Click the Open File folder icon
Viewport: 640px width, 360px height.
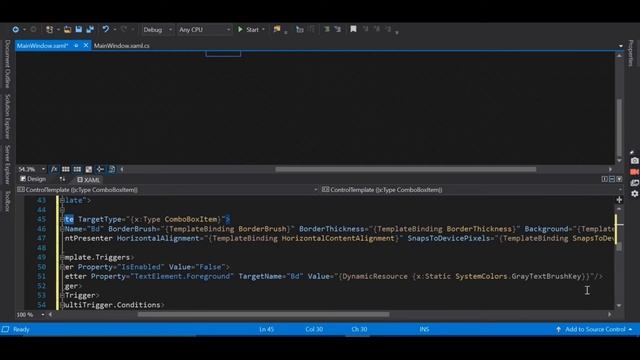67,29
